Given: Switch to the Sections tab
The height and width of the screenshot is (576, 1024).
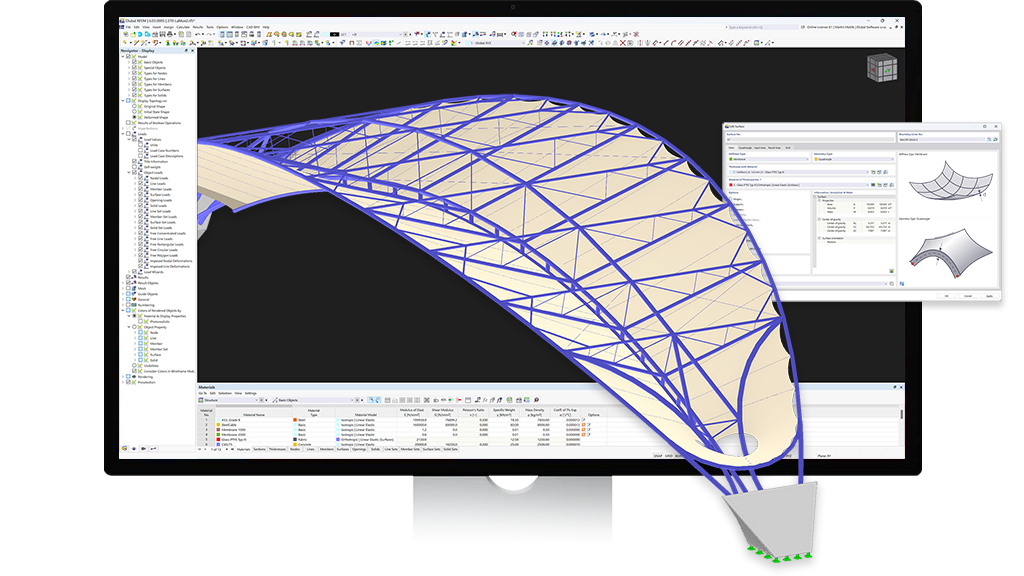Looking at the screenshot, I should point(259,449).
